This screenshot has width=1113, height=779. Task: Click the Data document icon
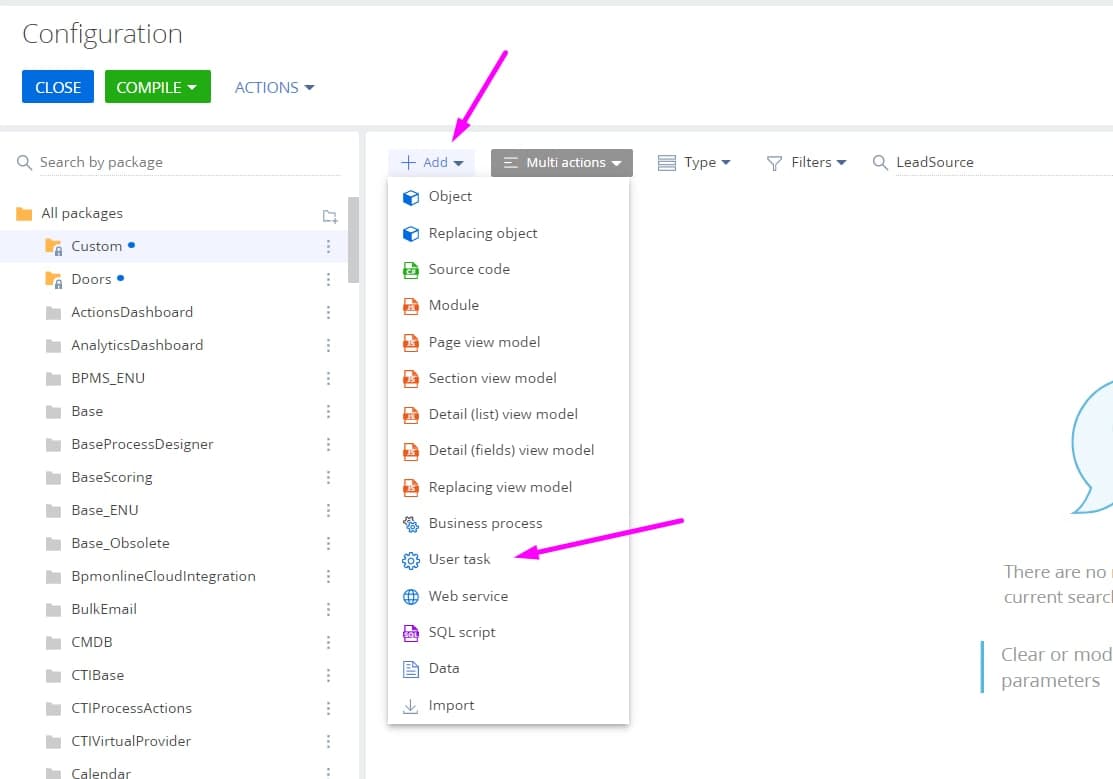(x=410, y=669)
